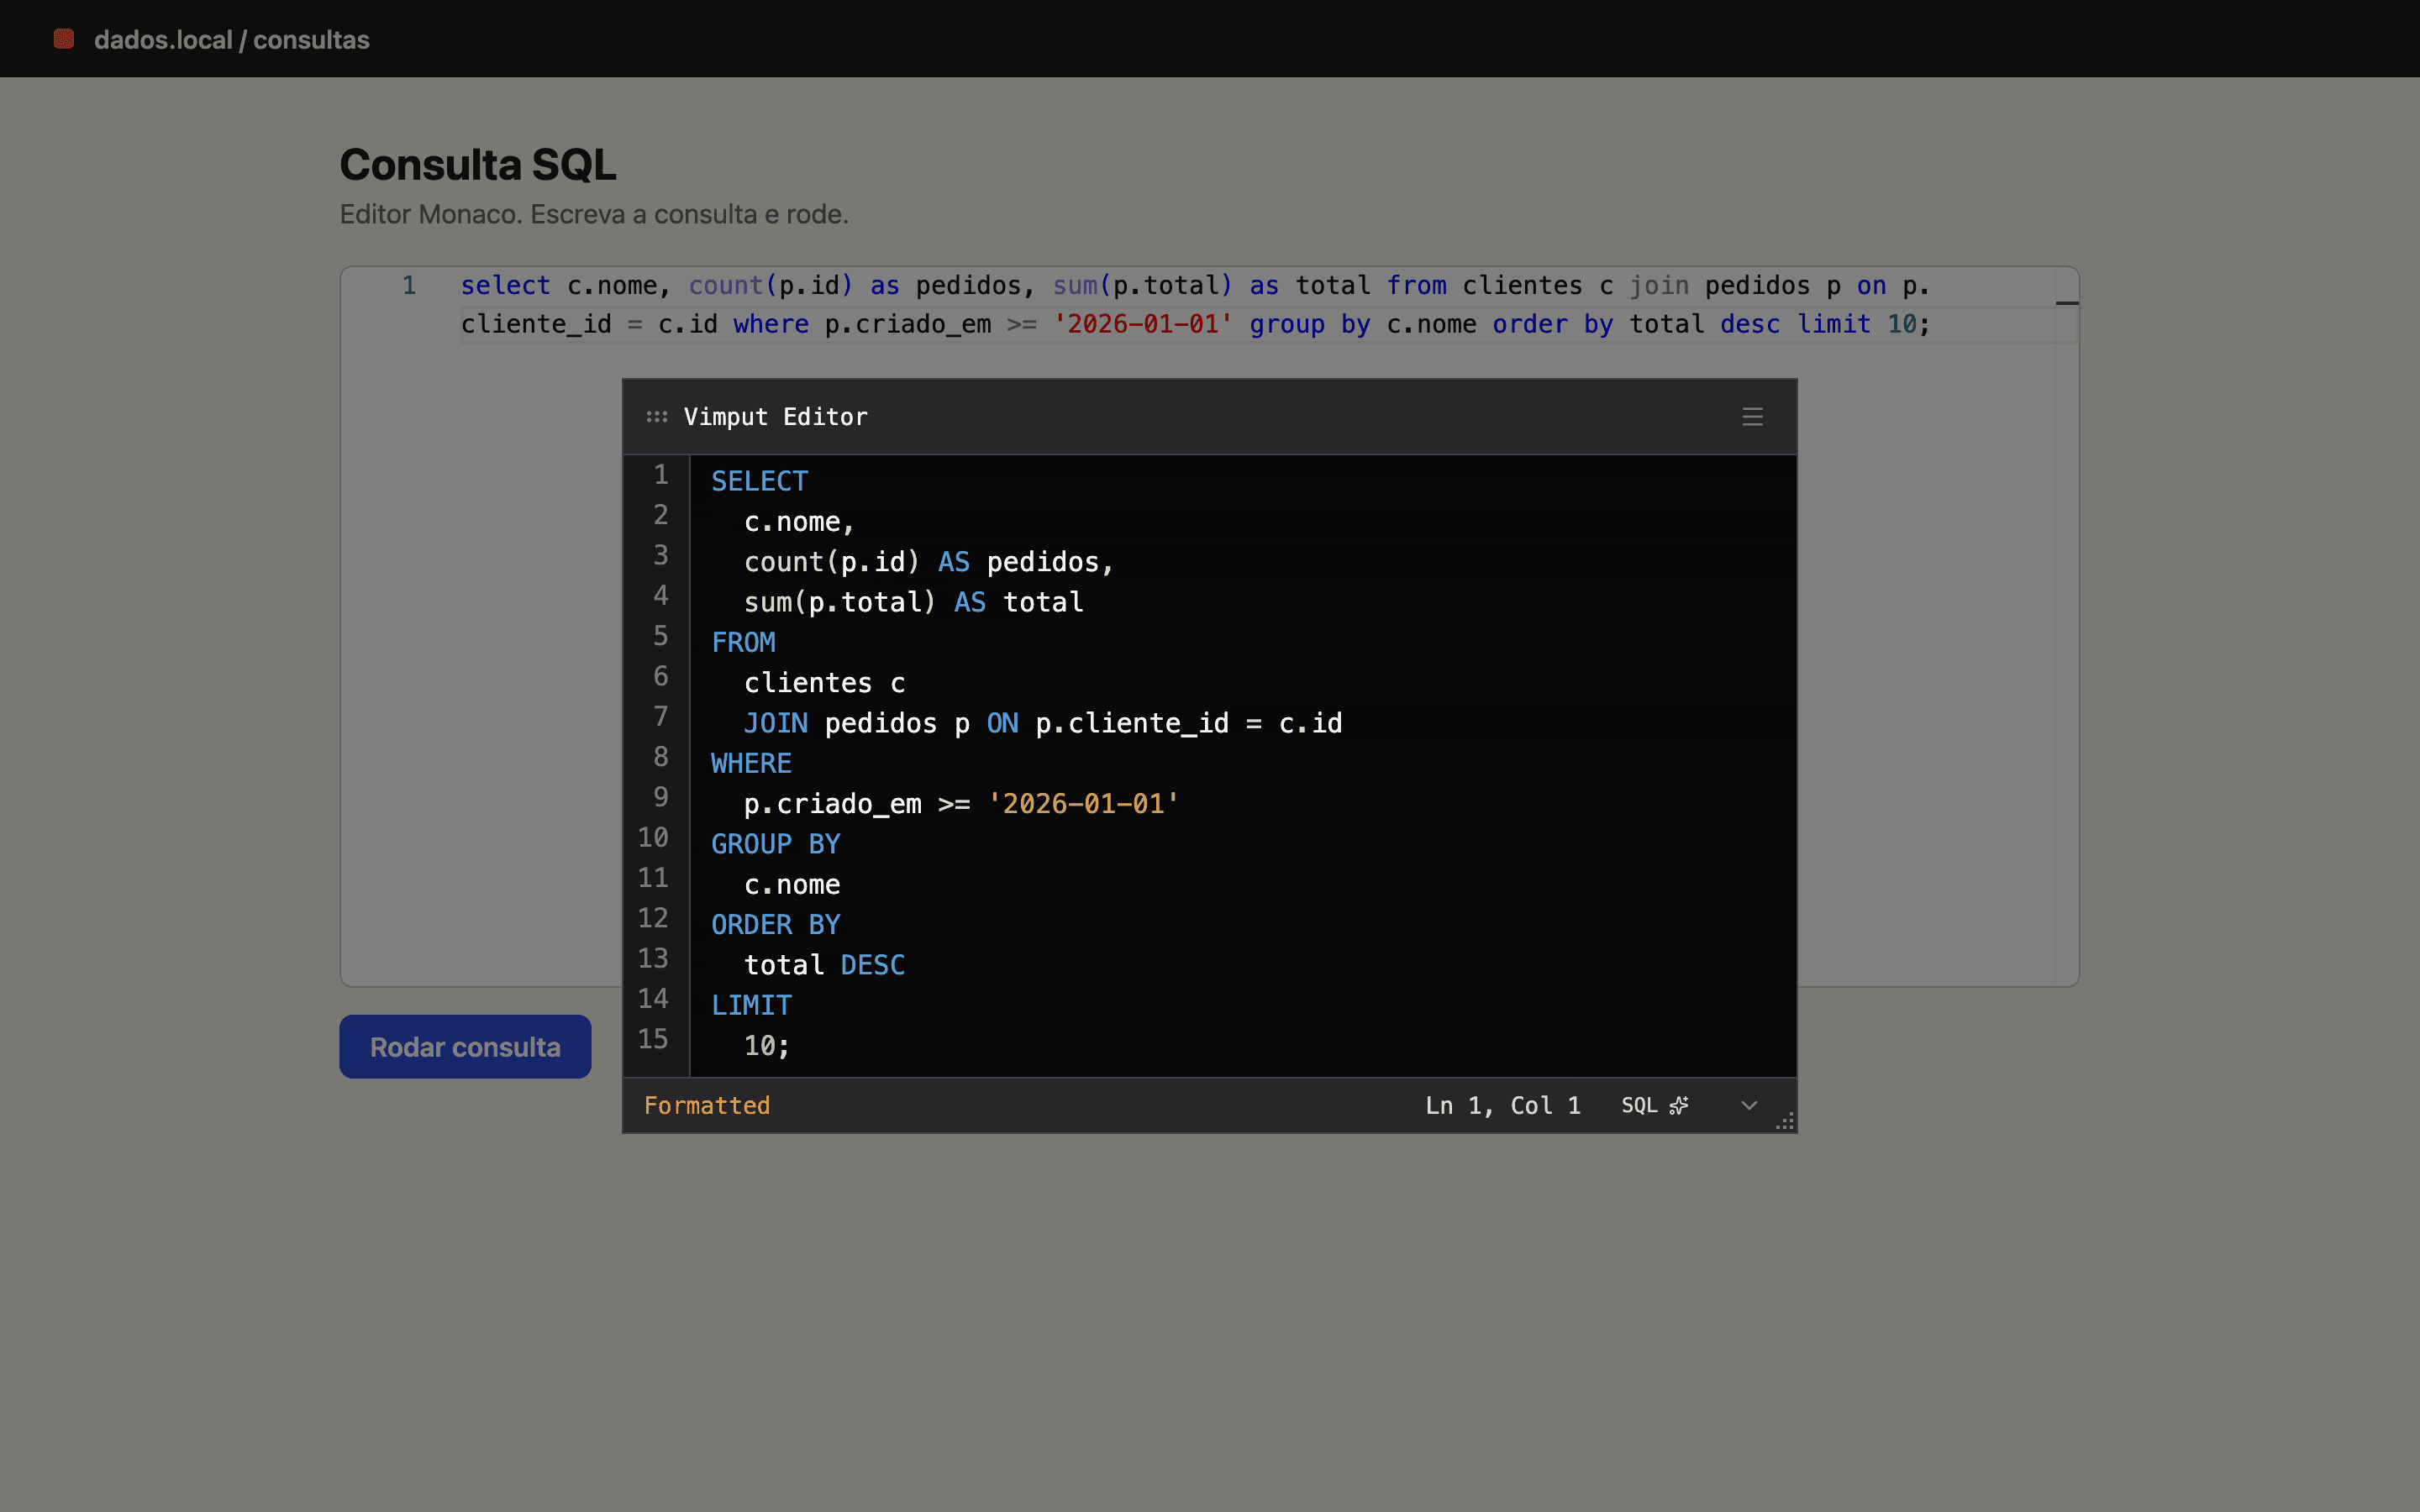Screen dimensions: 2420x1512
Task: Click the SQL language label in status bar
Action: pos(1639,1105)
